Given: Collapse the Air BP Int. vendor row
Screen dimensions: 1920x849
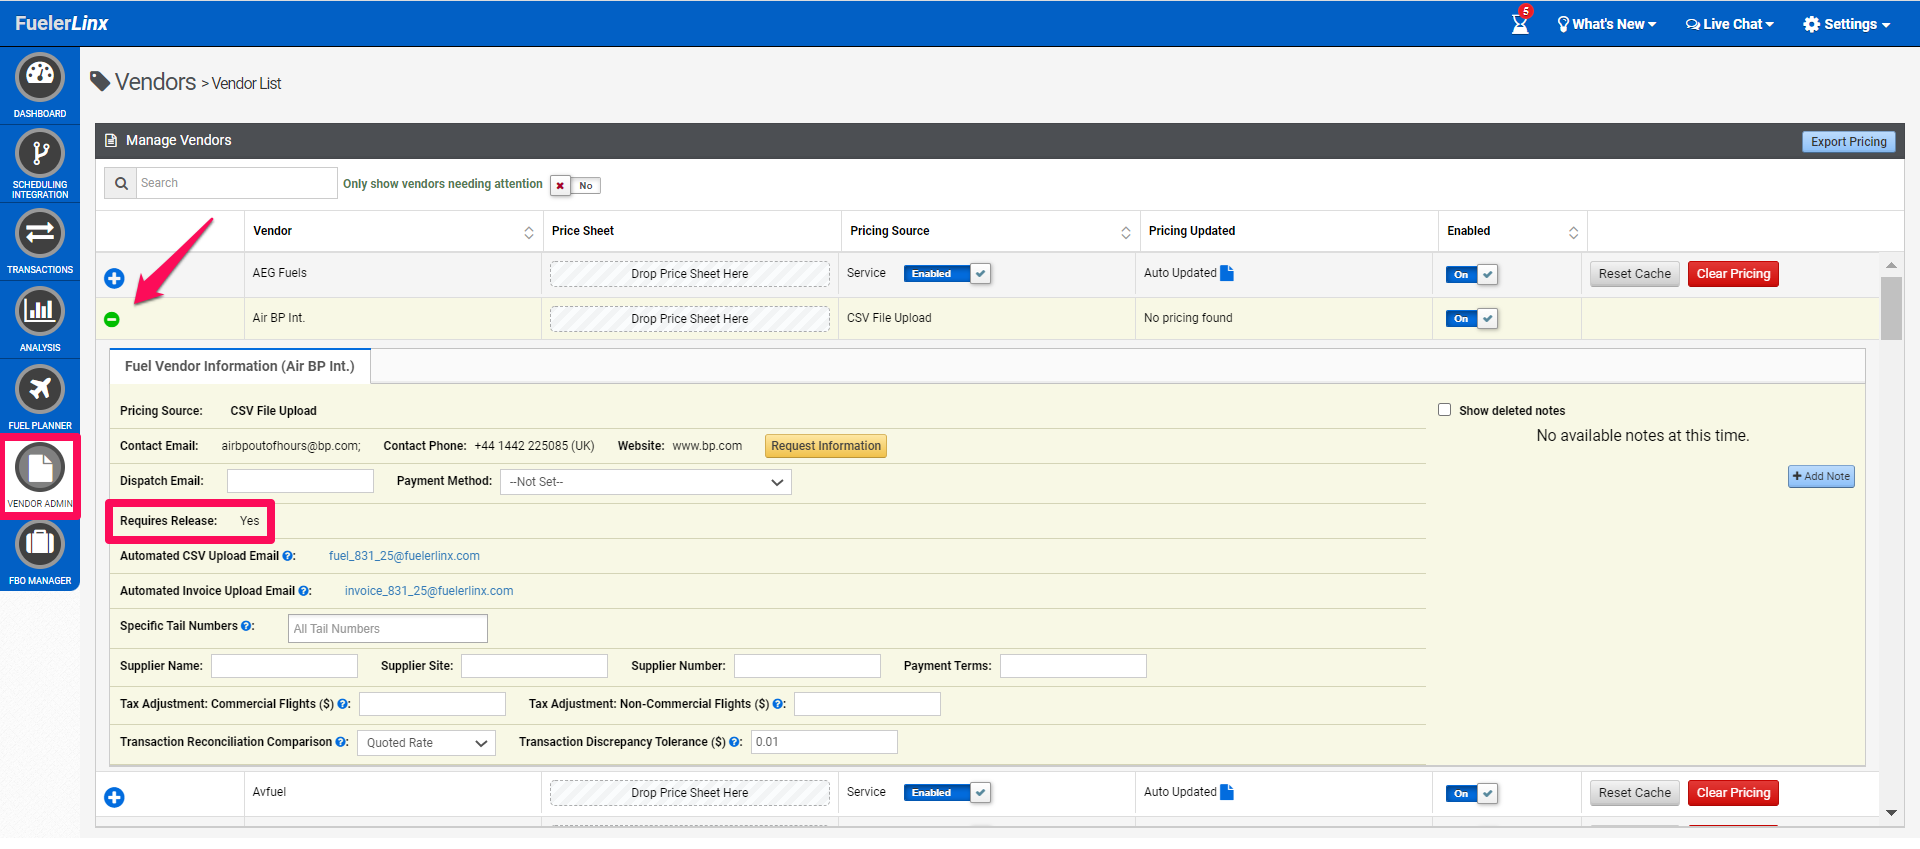Looking at the screenshot, I should pos(112,319).
